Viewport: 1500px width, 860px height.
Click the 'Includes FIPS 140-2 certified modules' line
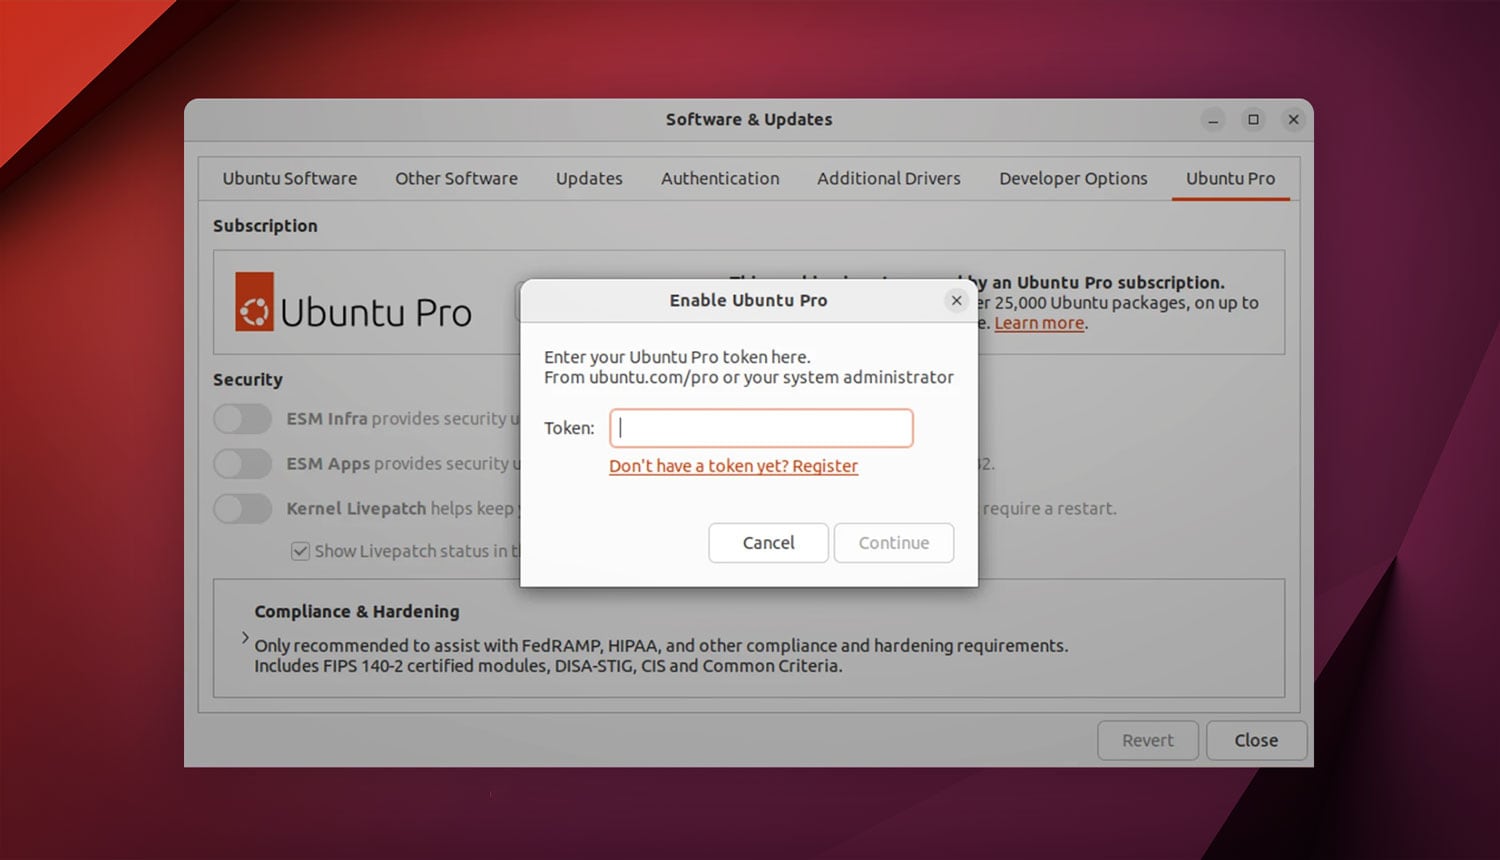coord(548,666)
